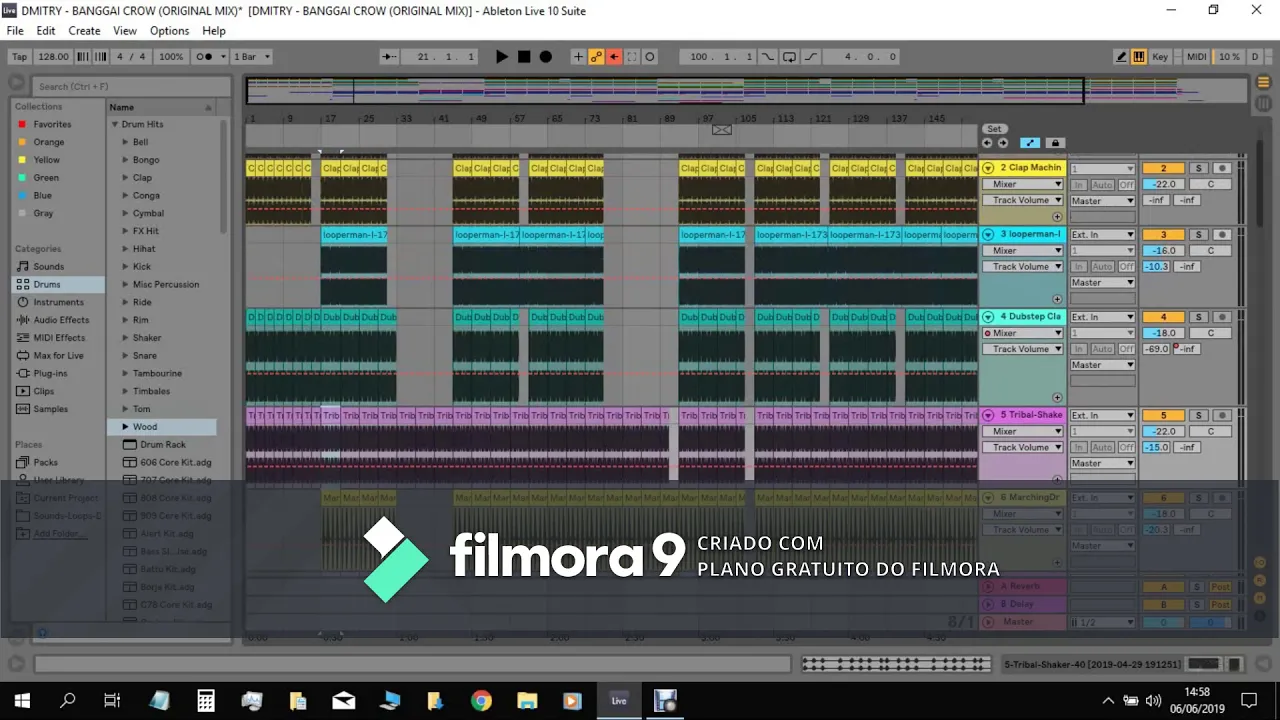The height and width of the screenshot is (720, 1280).
Task: Open the 1 Bar quantization menu
Action: click(x=252, y=57)
